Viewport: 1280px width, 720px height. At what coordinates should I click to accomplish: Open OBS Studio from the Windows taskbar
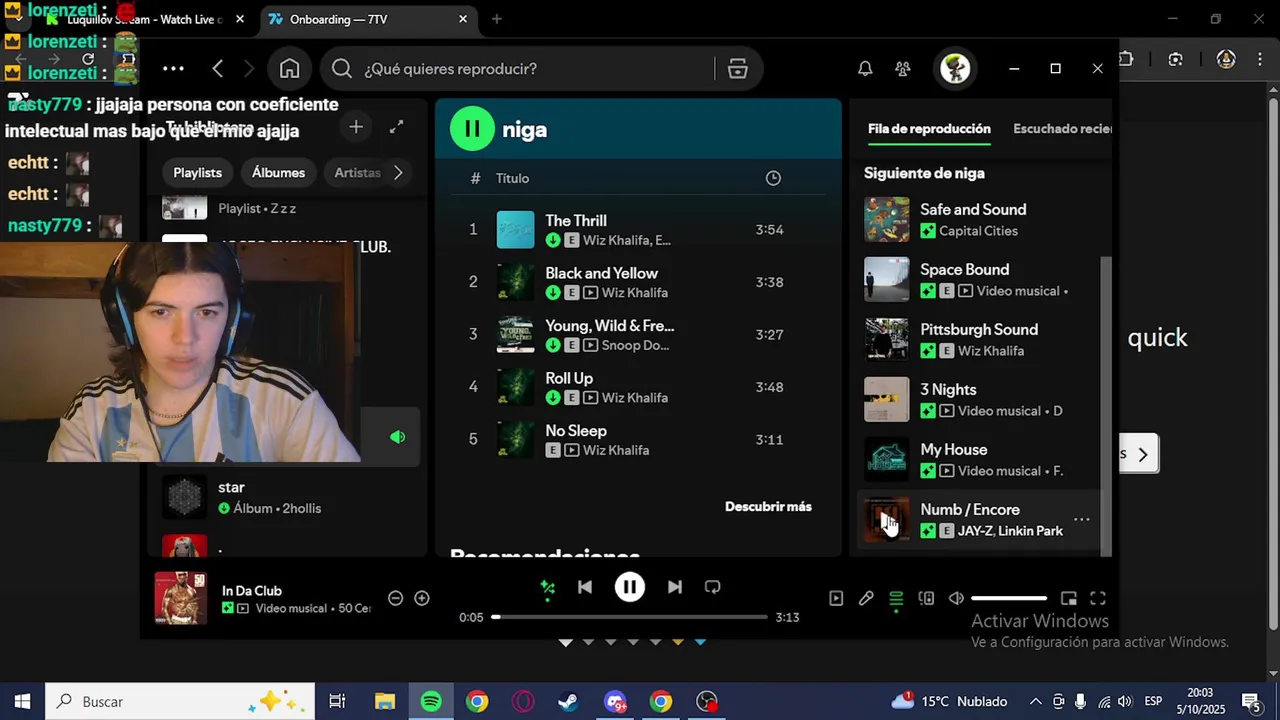coord(707,701)
